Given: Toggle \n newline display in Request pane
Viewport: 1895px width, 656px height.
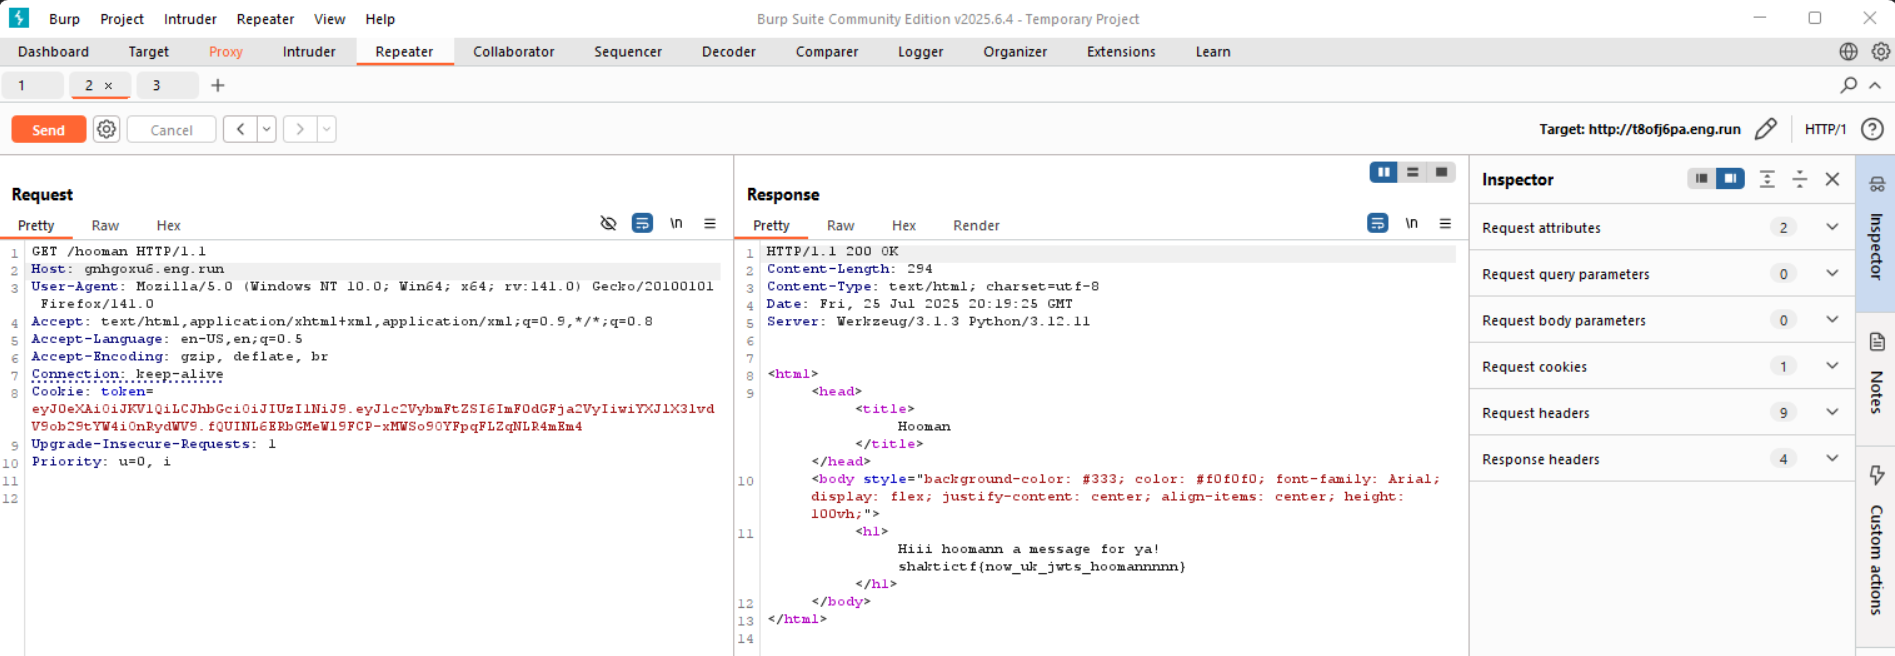Looking at the screenshot, I should 676,223.
